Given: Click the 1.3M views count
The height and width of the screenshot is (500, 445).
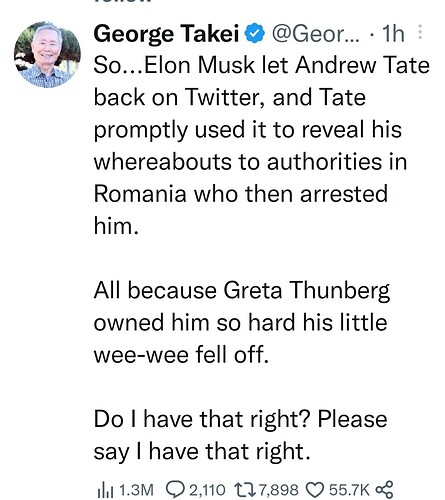Looking at the screenshot, I should (136, 490).
